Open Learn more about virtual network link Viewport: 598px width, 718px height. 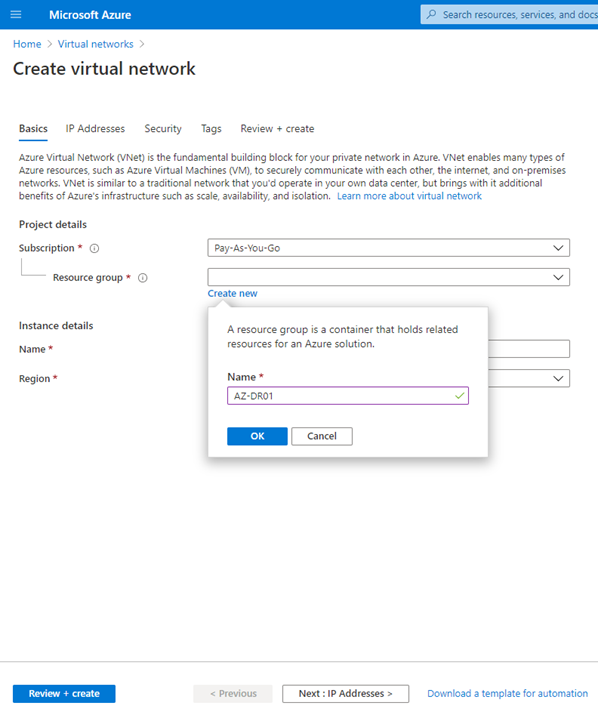pyautogui.click(x=409, y=196)
